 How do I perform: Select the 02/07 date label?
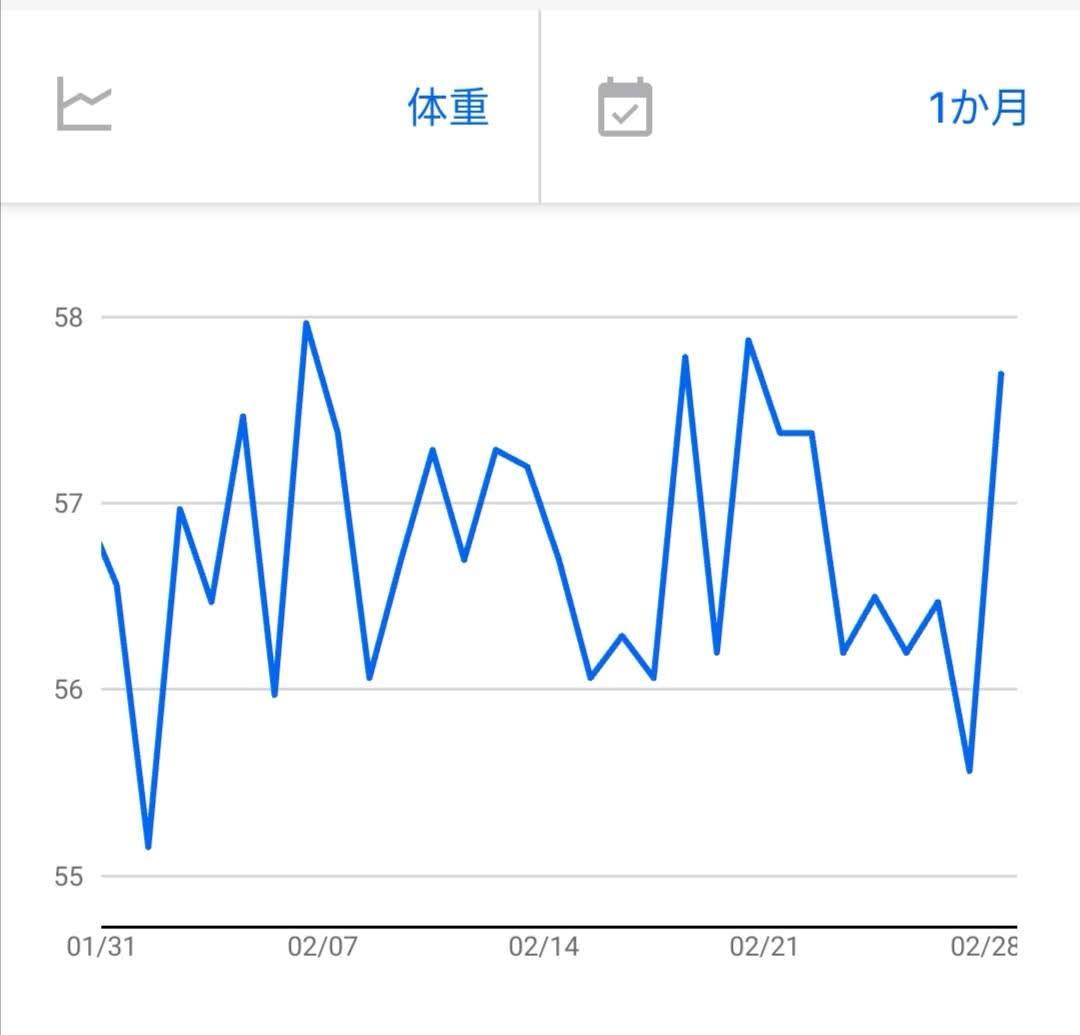[322, 947]
